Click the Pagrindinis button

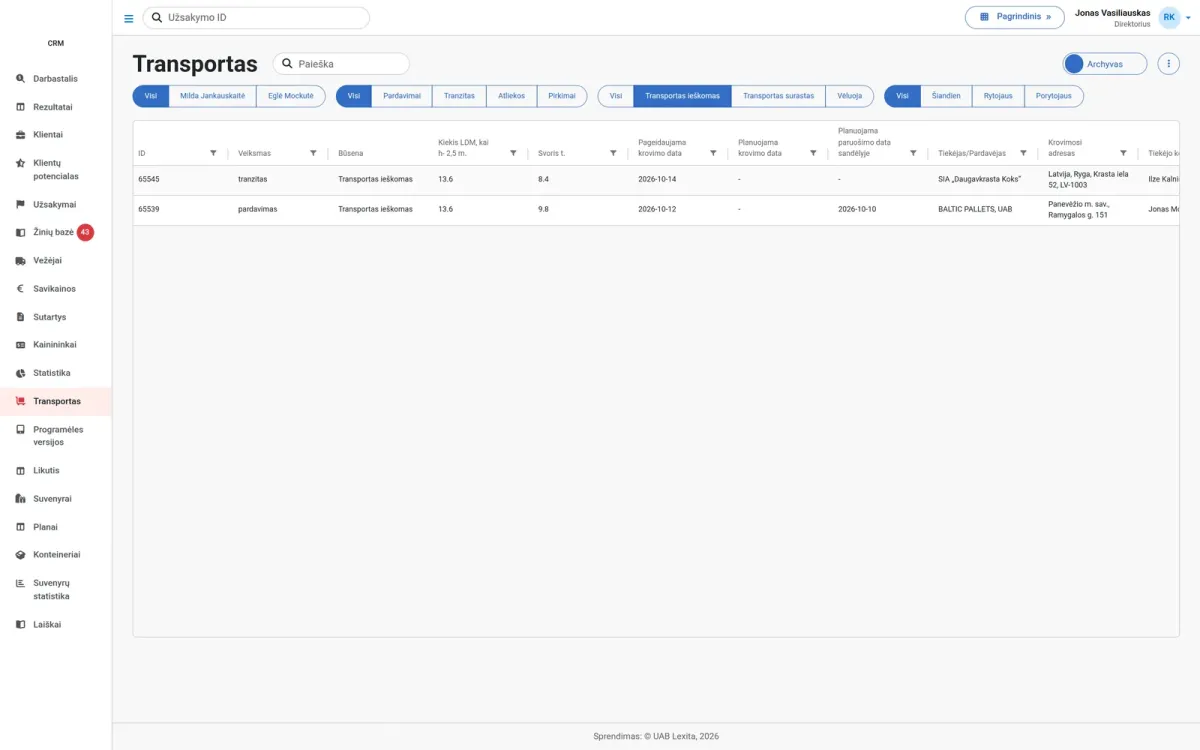click(1014, 17)
